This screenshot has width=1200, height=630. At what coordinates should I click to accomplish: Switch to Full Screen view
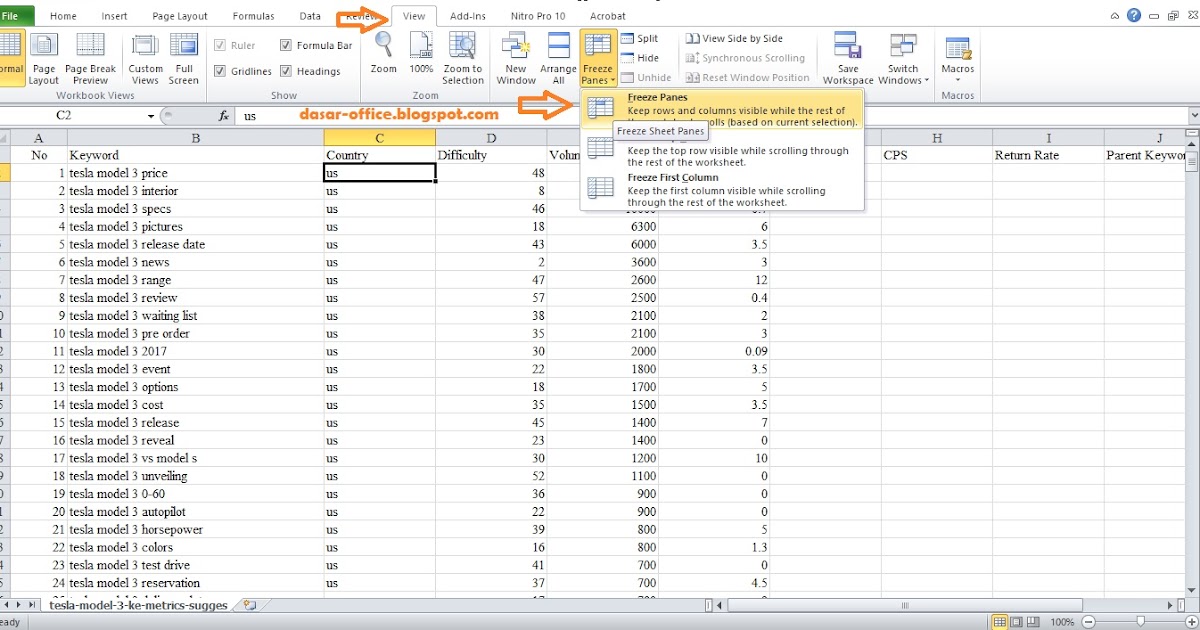pos(183,57)
